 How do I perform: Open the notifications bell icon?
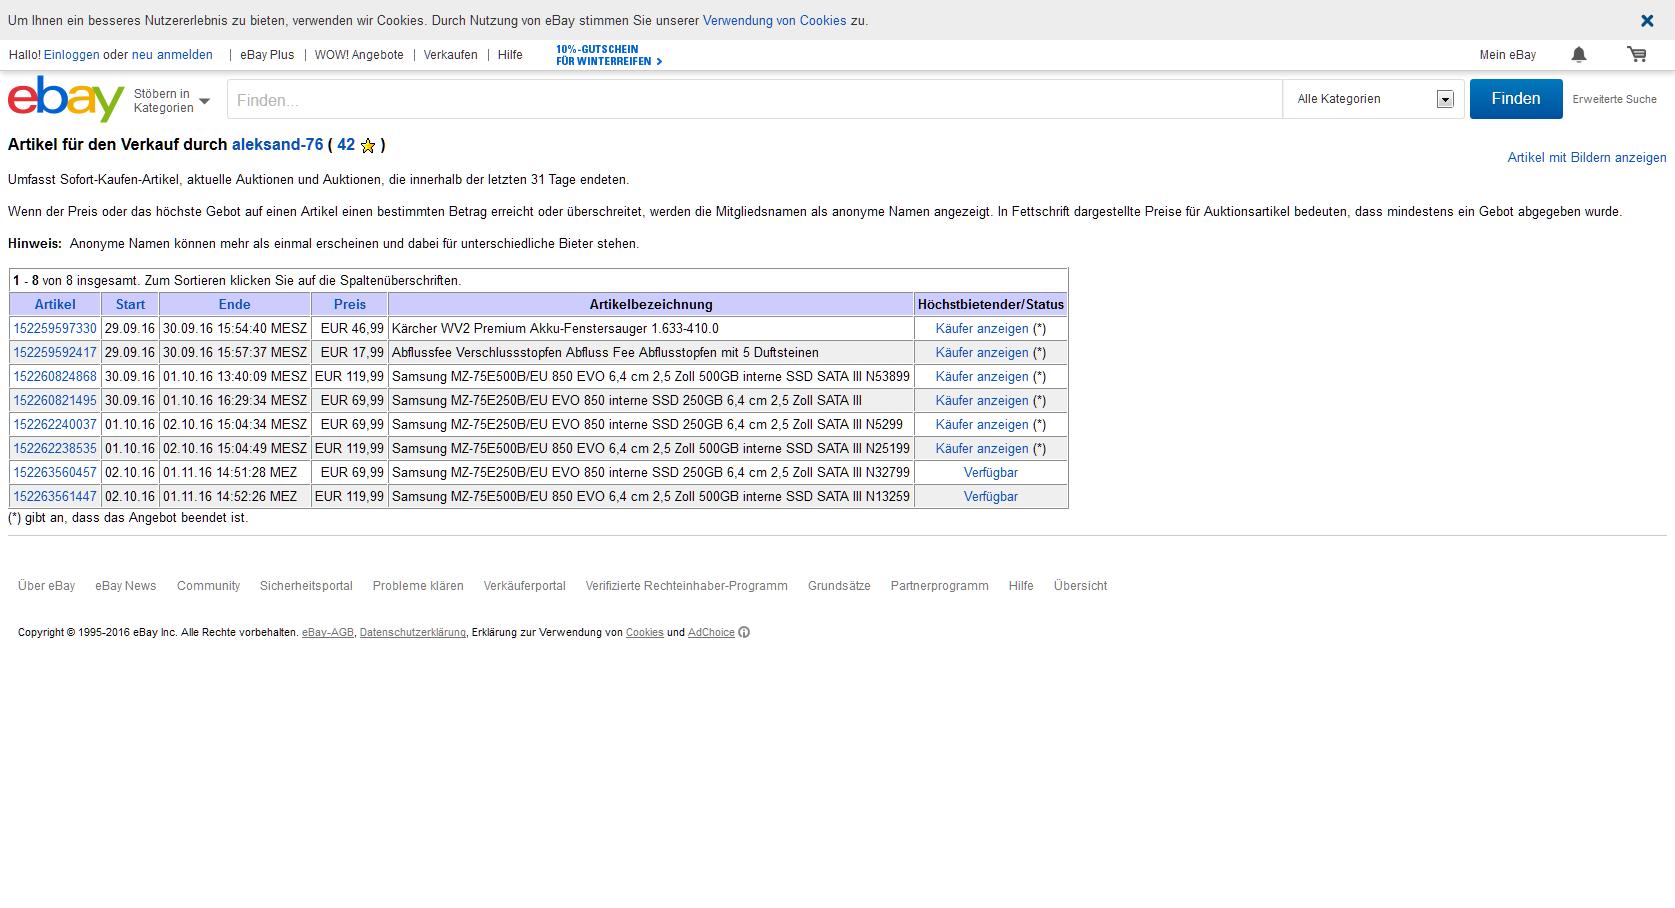tap(1579, 55)
